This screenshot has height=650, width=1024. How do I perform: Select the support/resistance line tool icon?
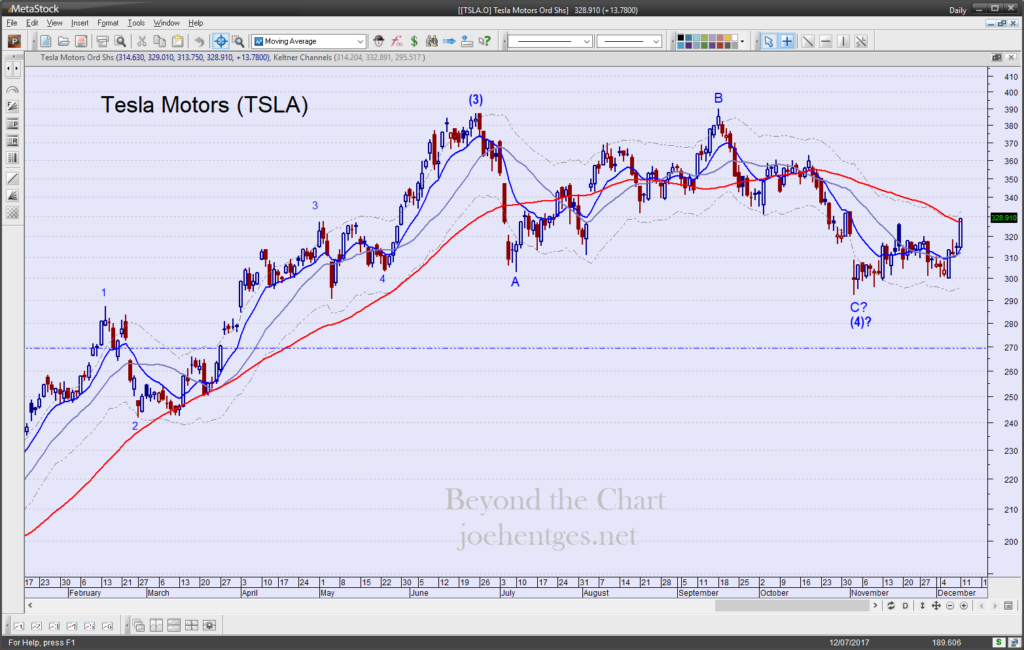click(x=861, y=41)
